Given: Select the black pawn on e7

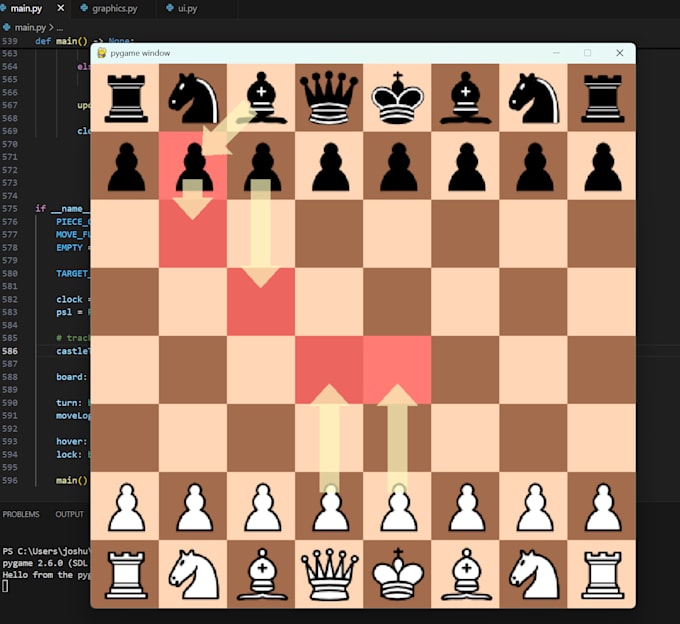Looking at the screenshot, I should (x=398, y=167).
